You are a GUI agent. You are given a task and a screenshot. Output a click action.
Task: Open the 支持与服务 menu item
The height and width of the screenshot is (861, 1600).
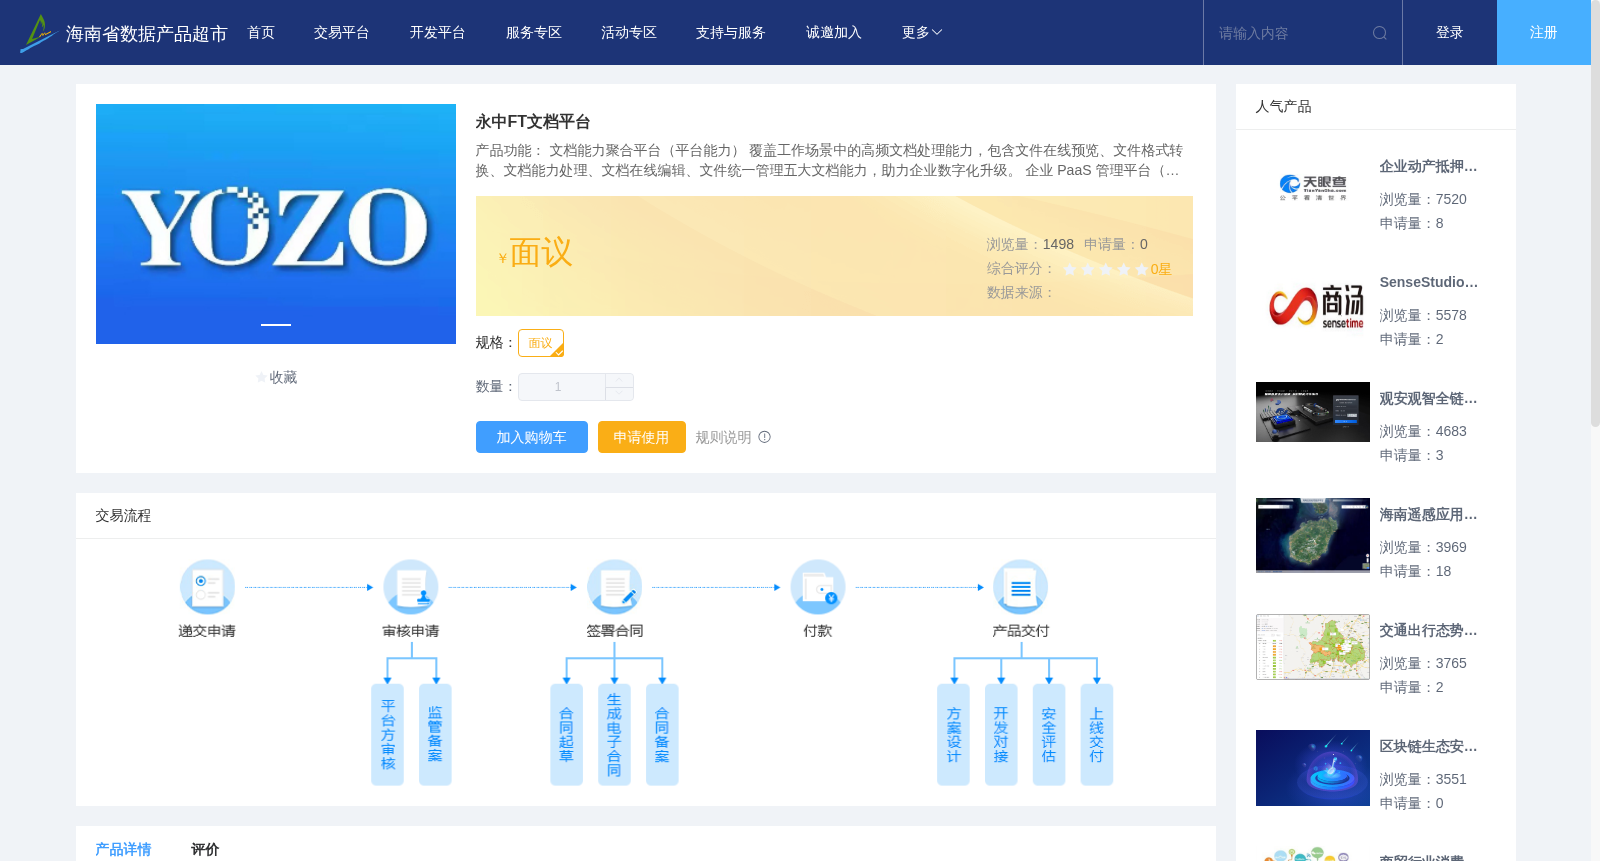(x=731, y=33)
